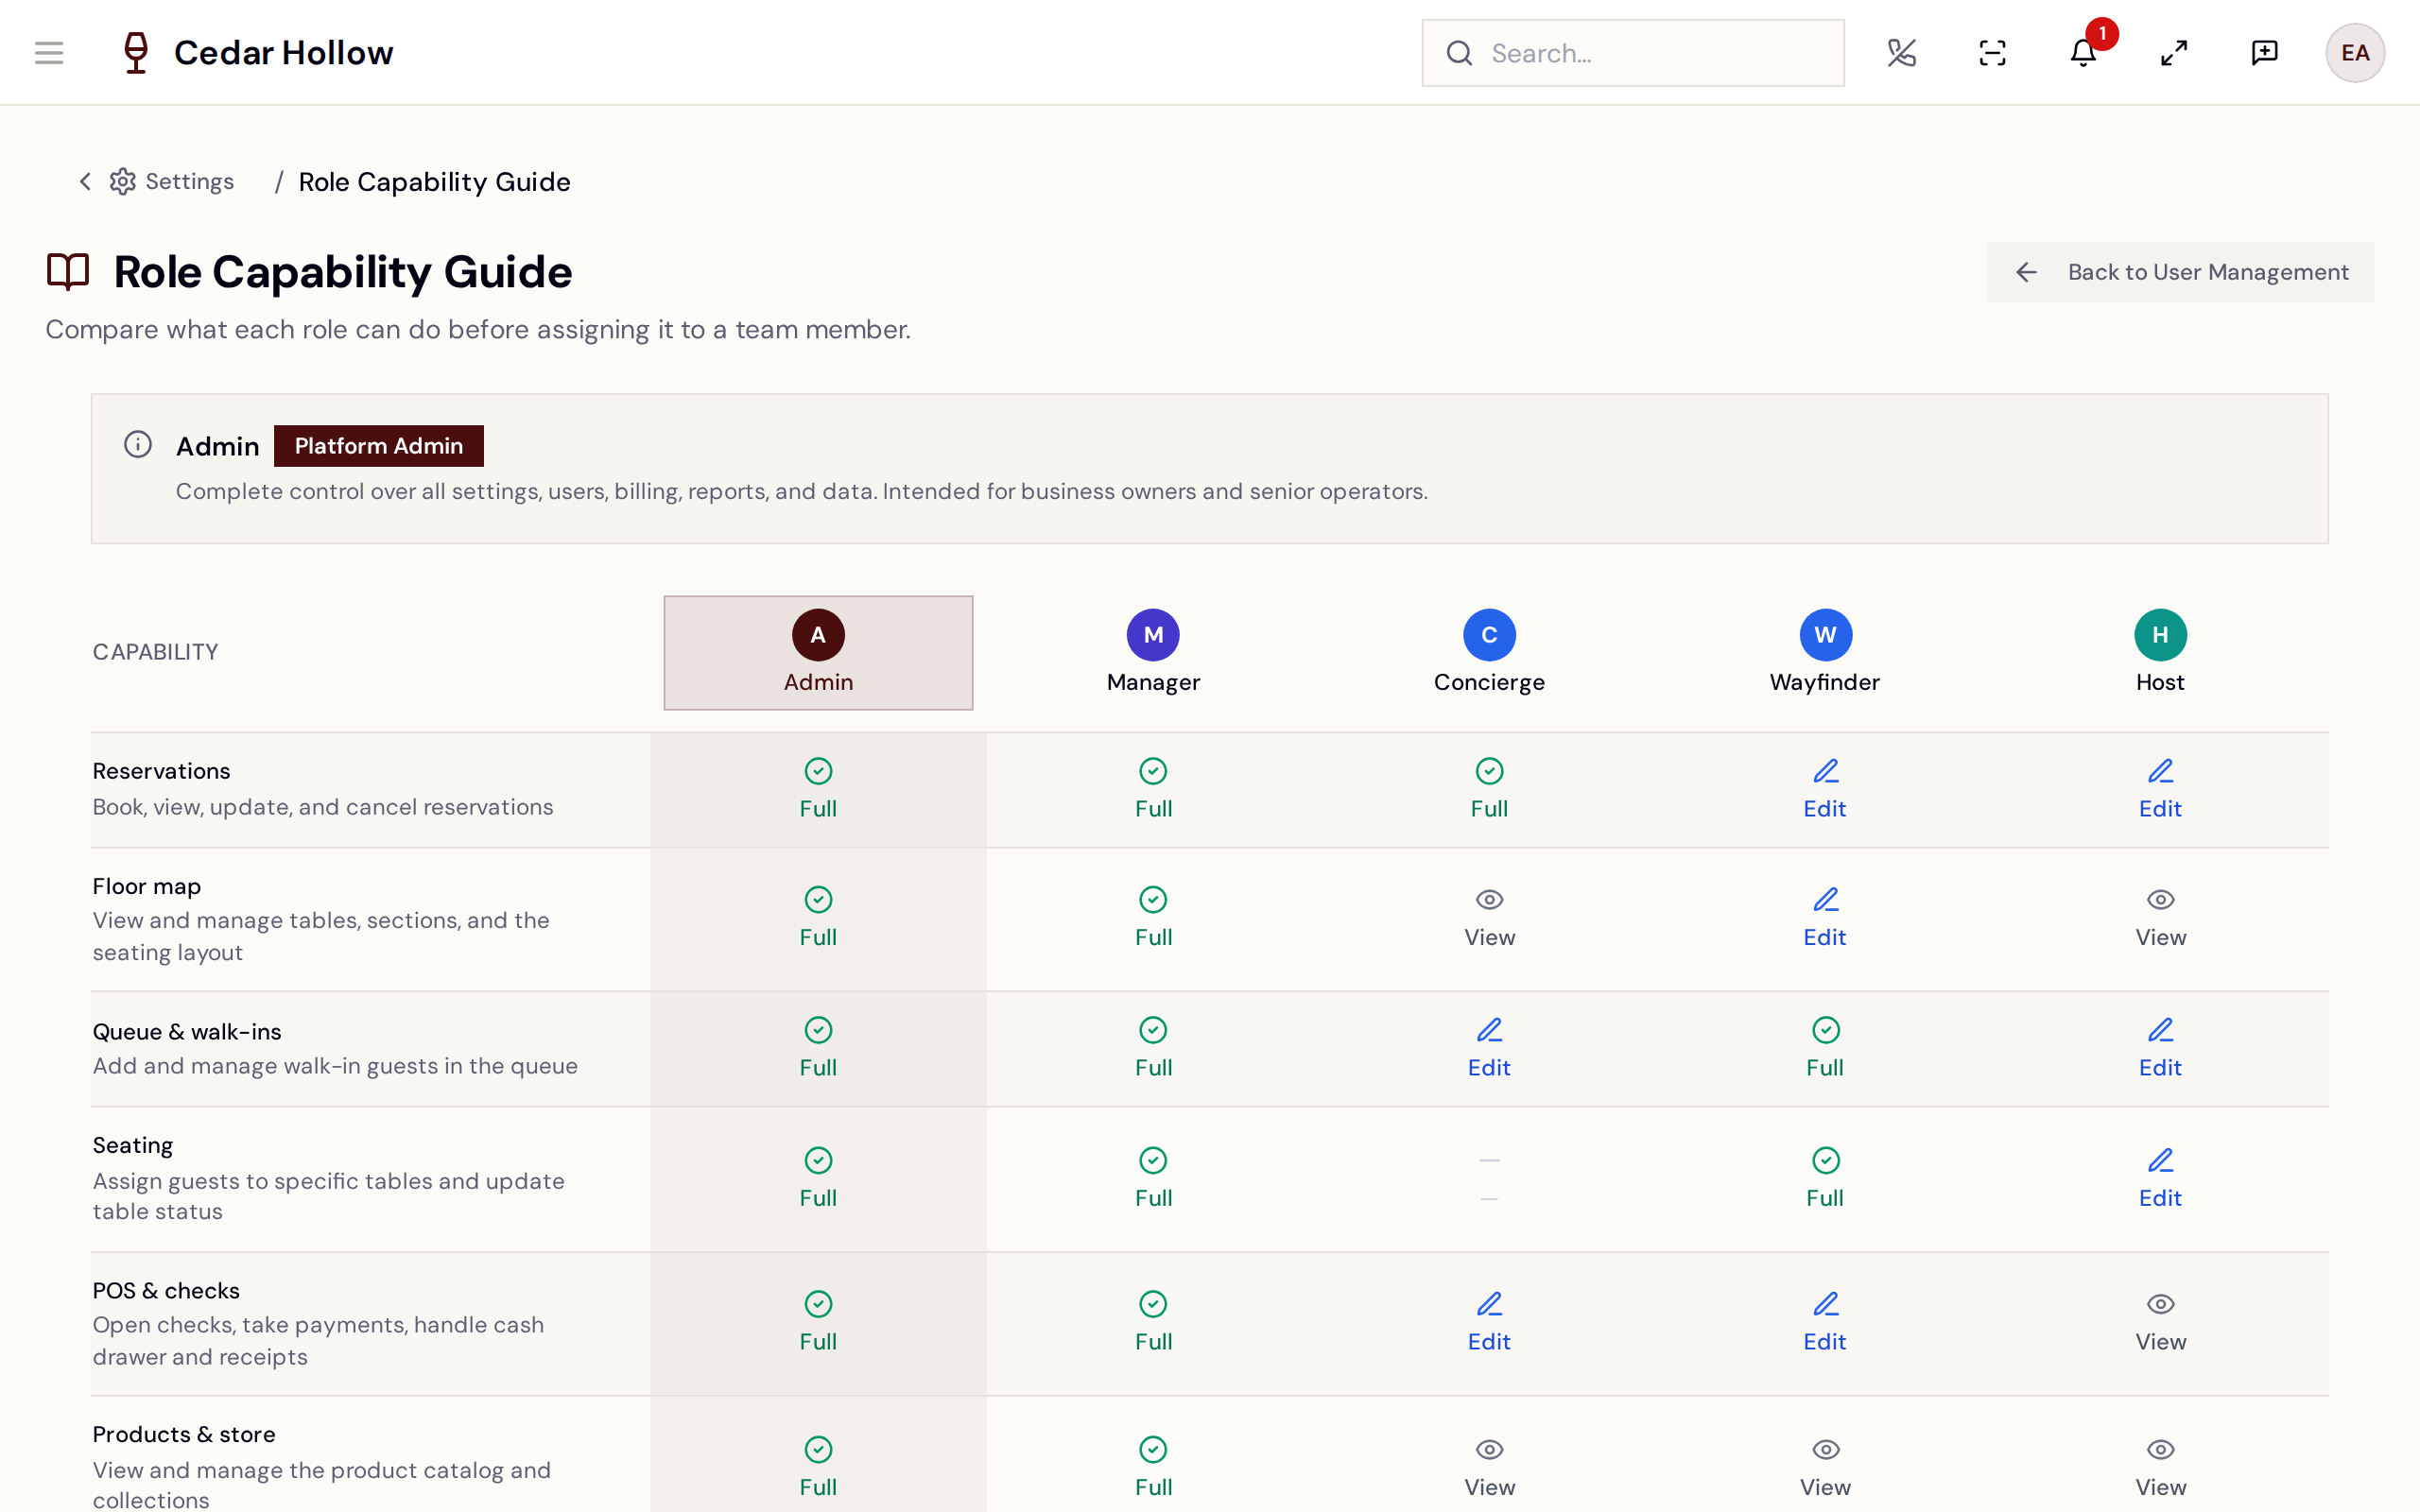
Task: Click the Products & store row title
Action: (184, 1434)
